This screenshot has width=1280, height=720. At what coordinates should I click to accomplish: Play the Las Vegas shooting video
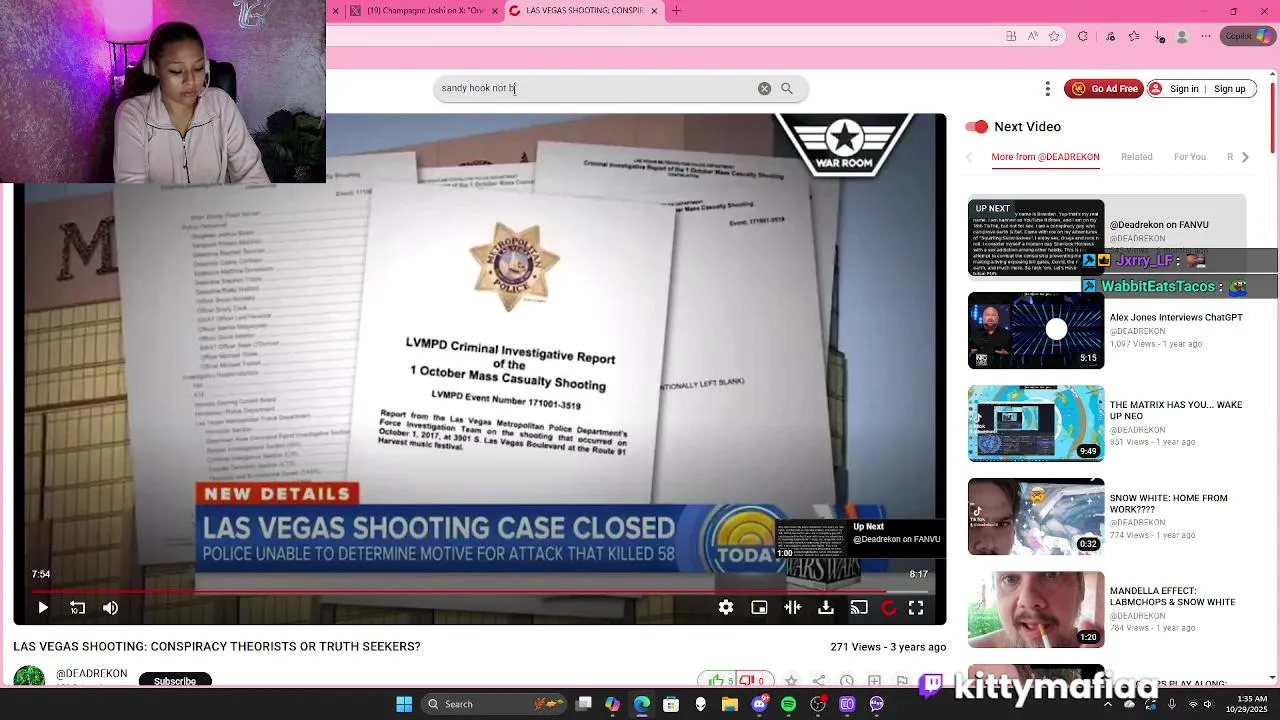pos(43,607)
